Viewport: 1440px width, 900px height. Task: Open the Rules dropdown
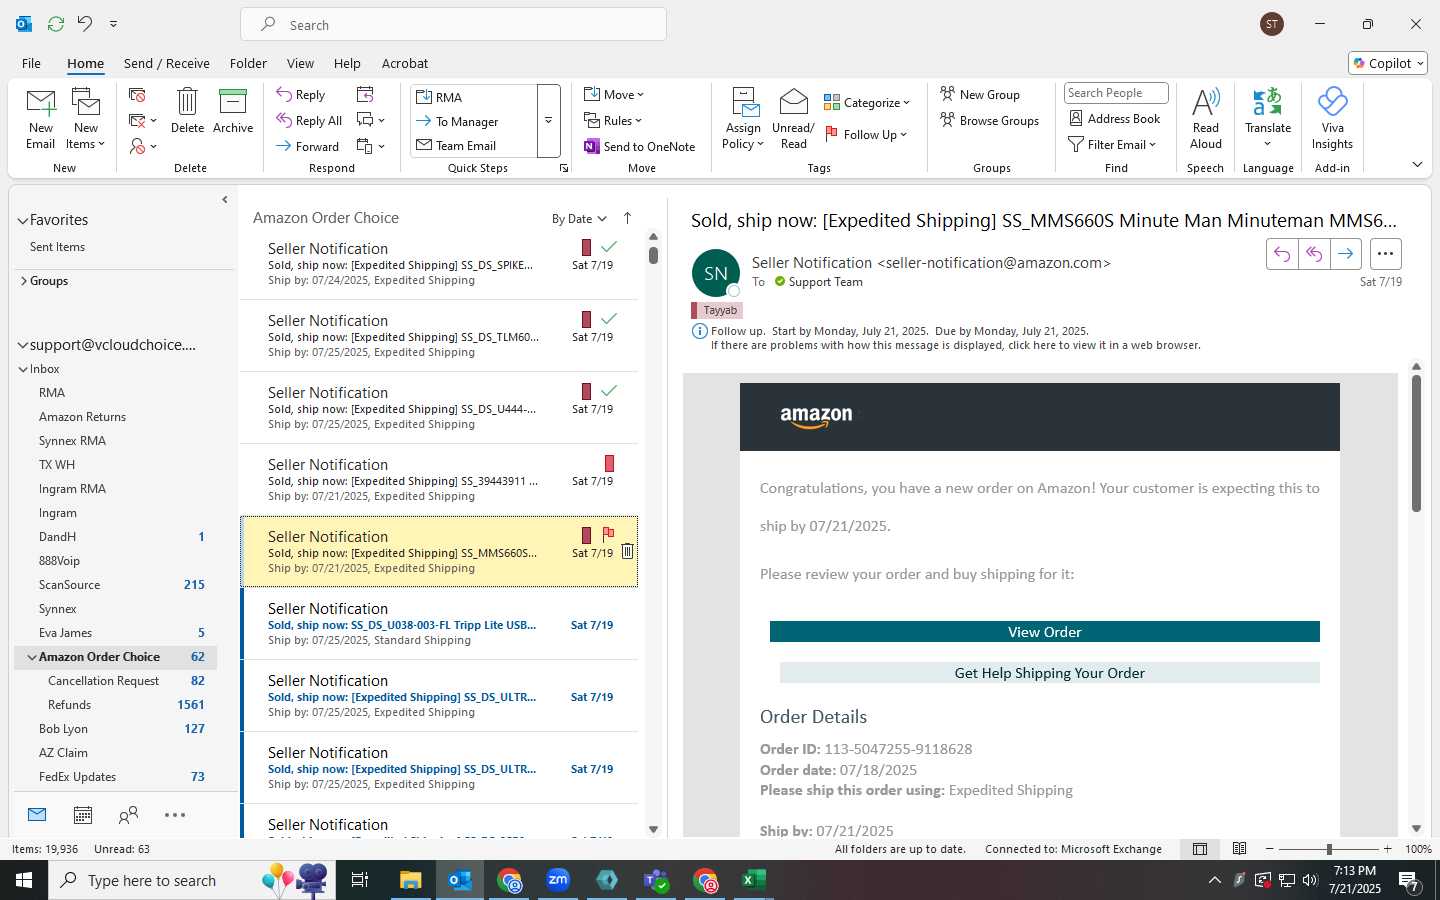(x=614, y=120)
